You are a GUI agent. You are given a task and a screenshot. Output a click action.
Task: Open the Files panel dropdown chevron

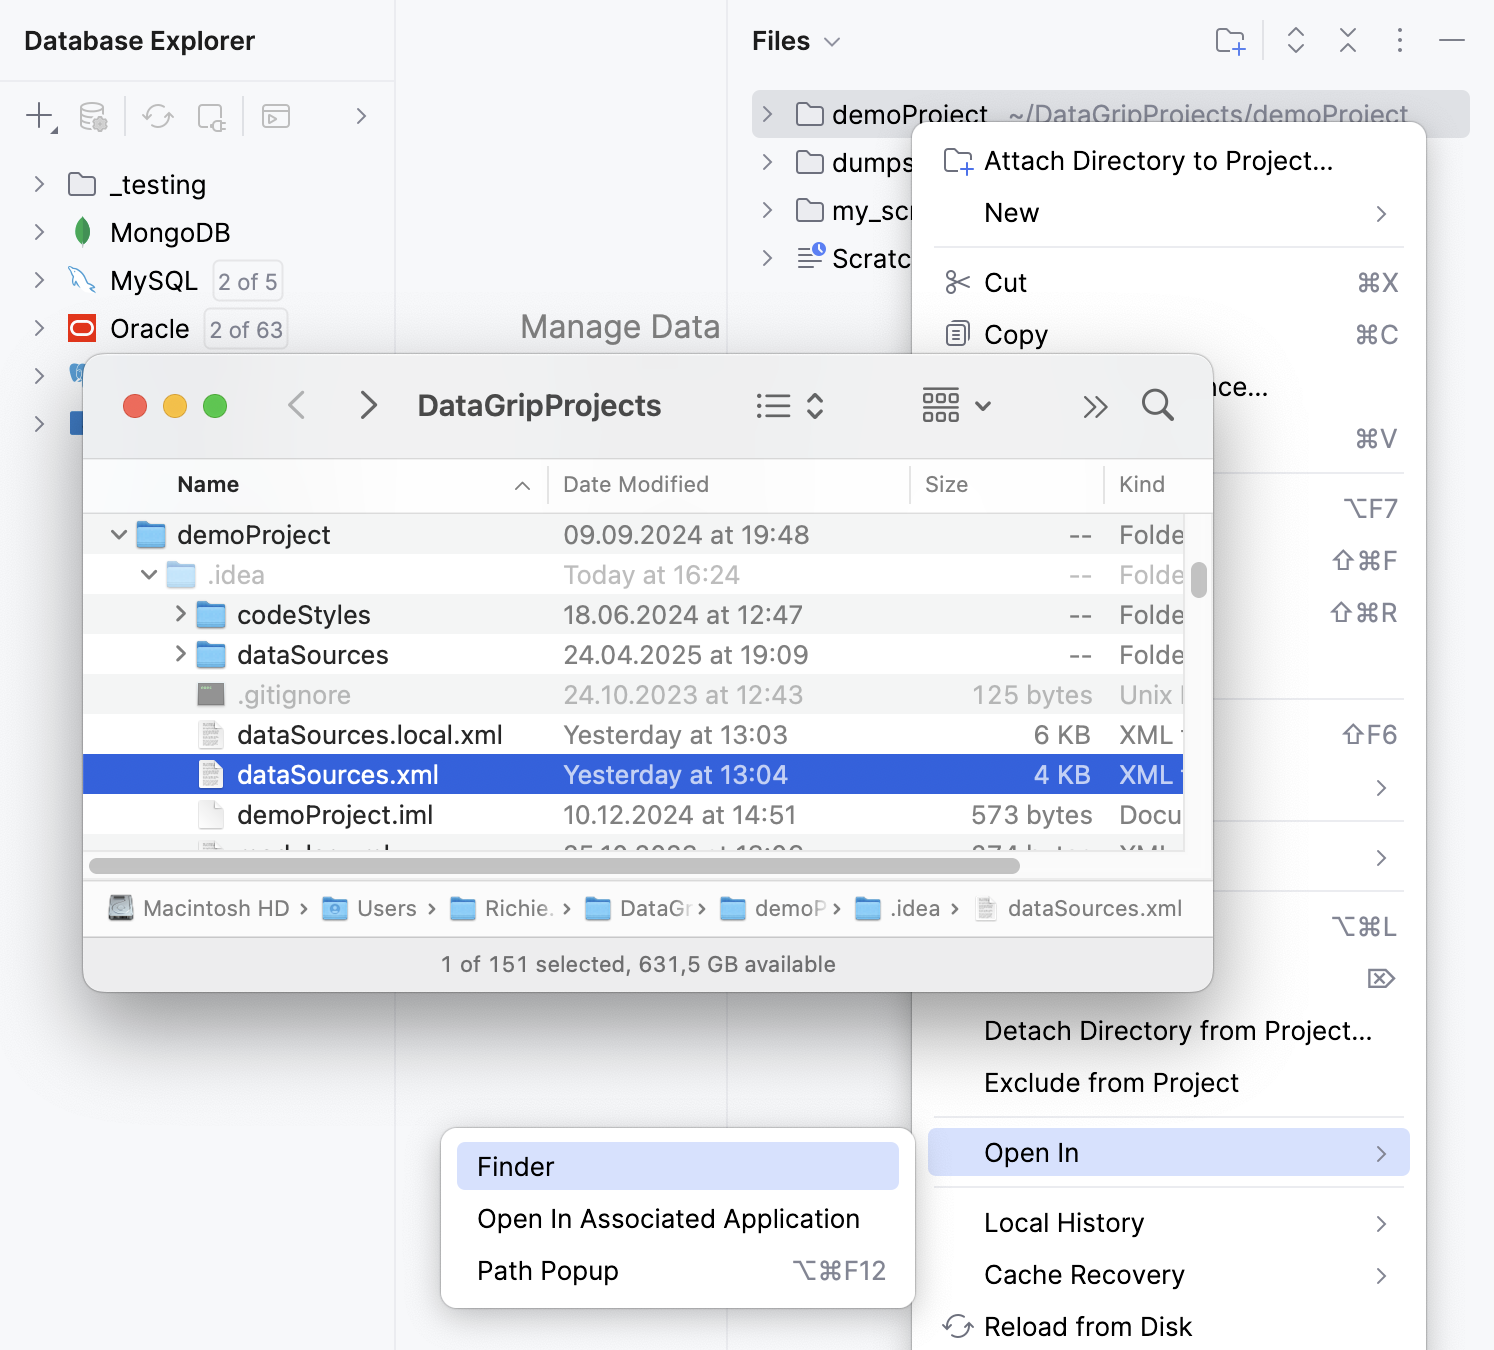833,41
